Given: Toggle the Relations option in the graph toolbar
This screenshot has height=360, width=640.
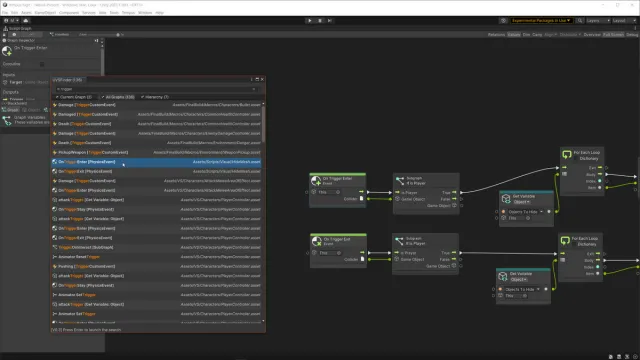Looking at the screenshot, I should tap(496, 35).
